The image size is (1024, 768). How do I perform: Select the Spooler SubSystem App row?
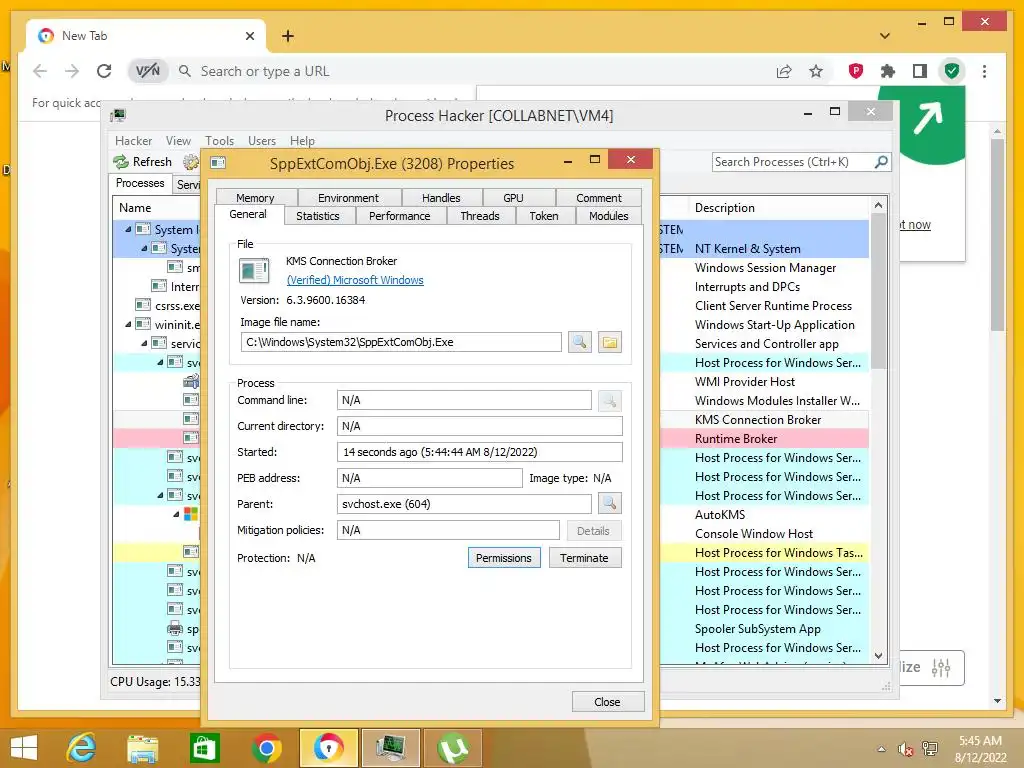pos(764,629)
